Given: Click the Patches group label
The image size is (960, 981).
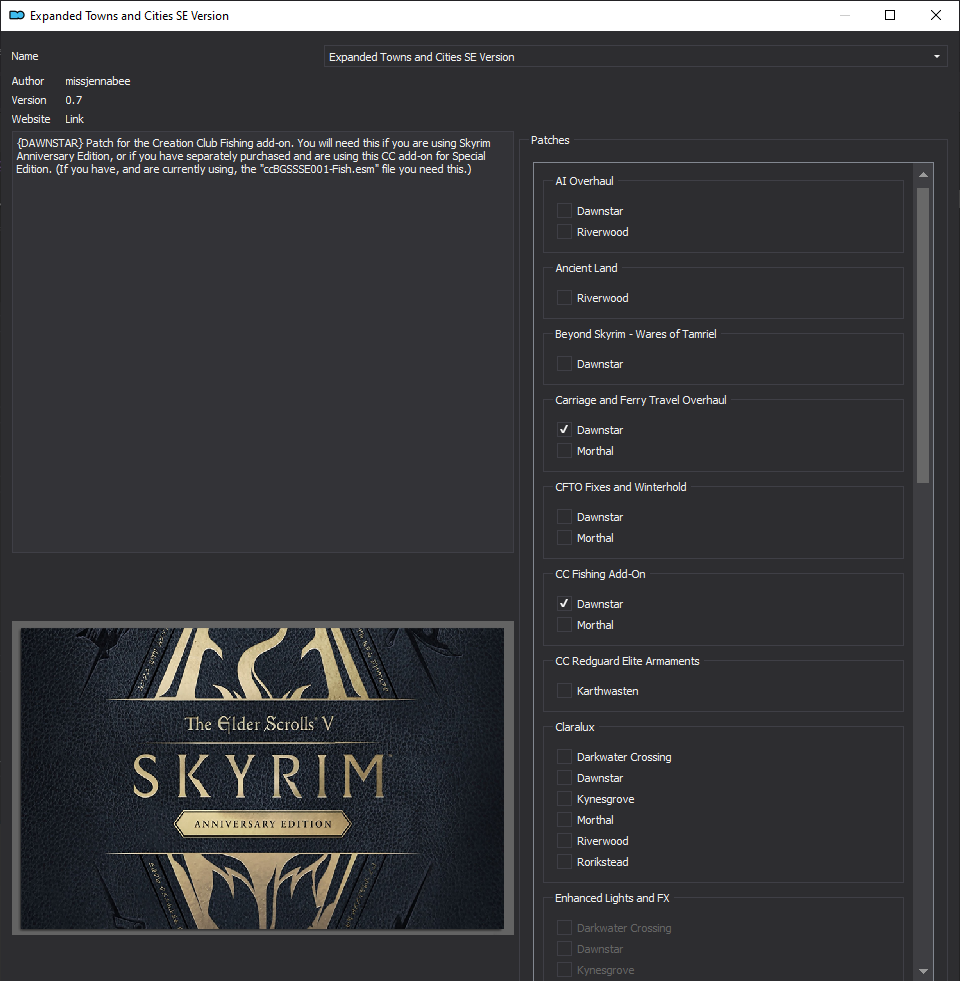Looking at the screenshot, I should tap(550, 140).
